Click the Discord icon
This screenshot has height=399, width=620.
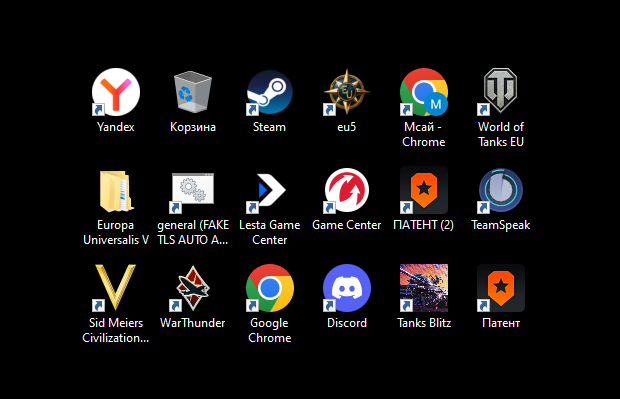pyautogui.click(x=347, y=288)
